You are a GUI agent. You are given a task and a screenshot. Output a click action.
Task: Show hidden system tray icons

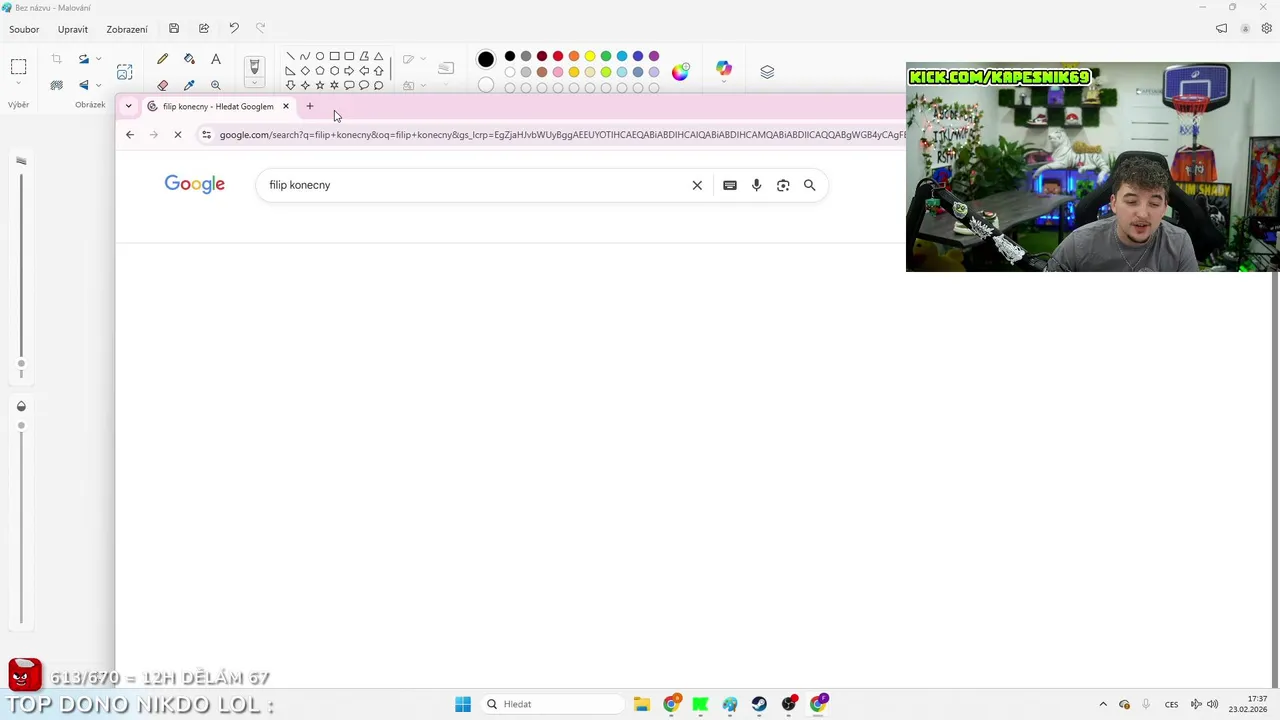click(1103, 704)
